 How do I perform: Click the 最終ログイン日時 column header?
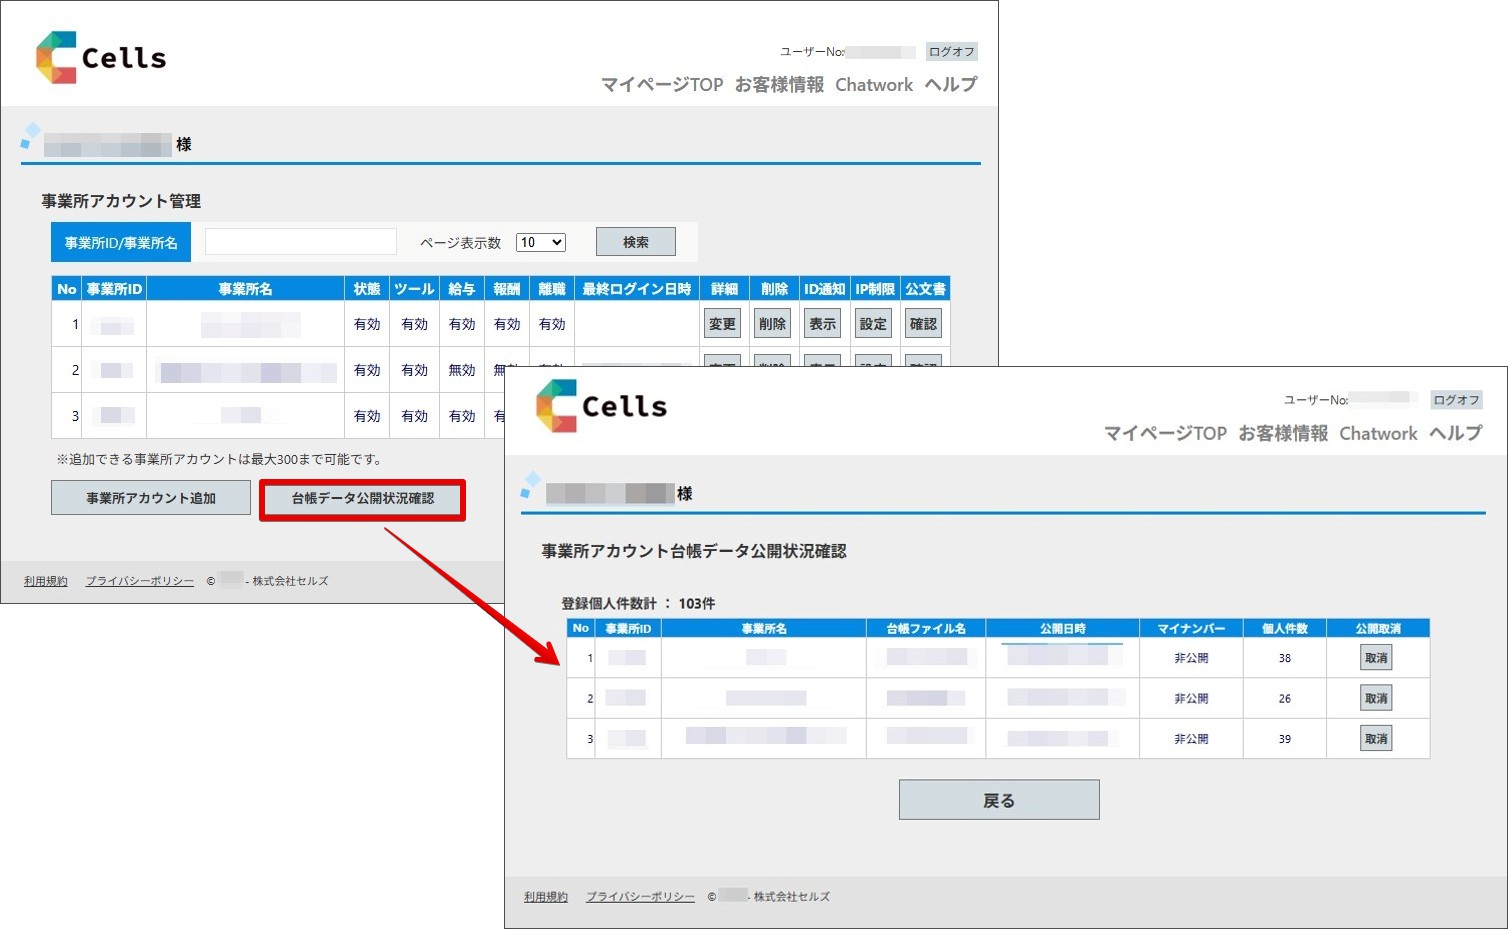[x=637, y=289]
